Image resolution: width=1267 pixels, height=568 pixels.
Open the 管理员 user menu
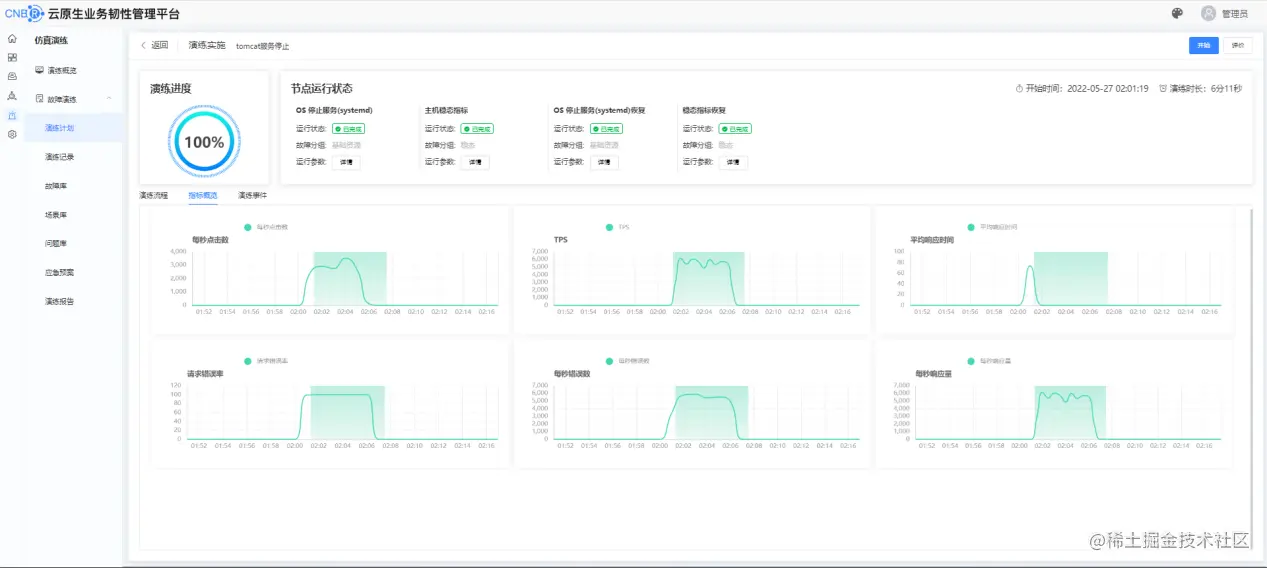click(x=1235, y=14)
